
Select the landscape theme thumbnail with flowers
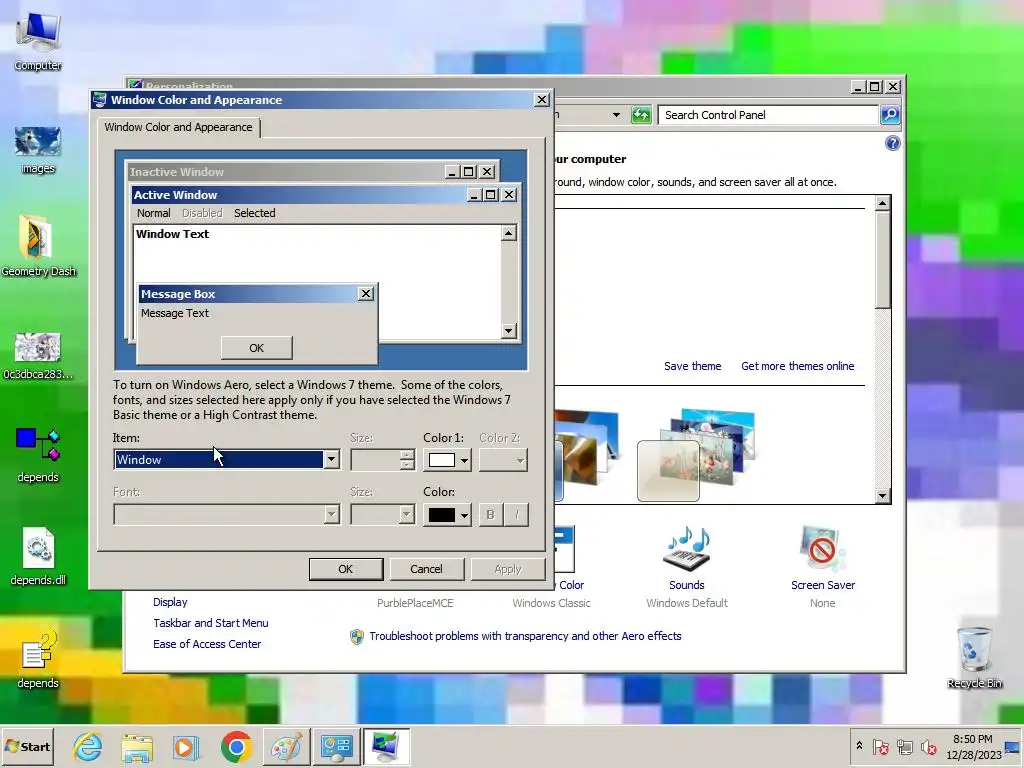click(x=696, y=455)
